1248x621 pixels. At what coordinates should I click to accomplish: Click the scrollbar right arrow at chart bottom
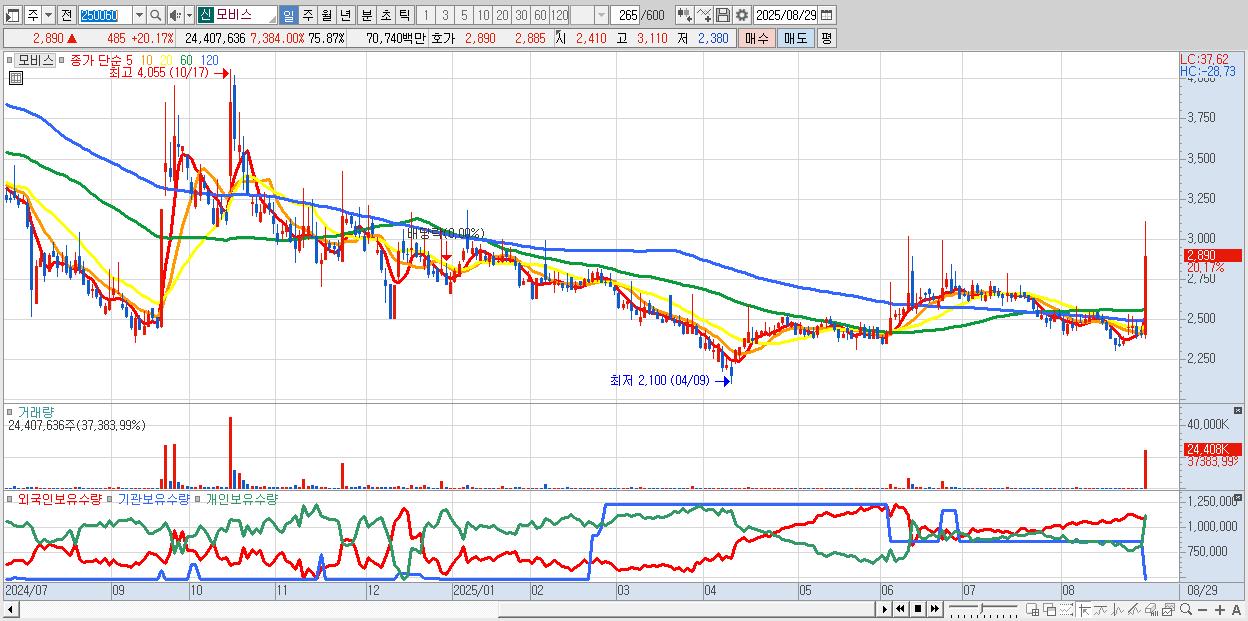tap(885, 610)
